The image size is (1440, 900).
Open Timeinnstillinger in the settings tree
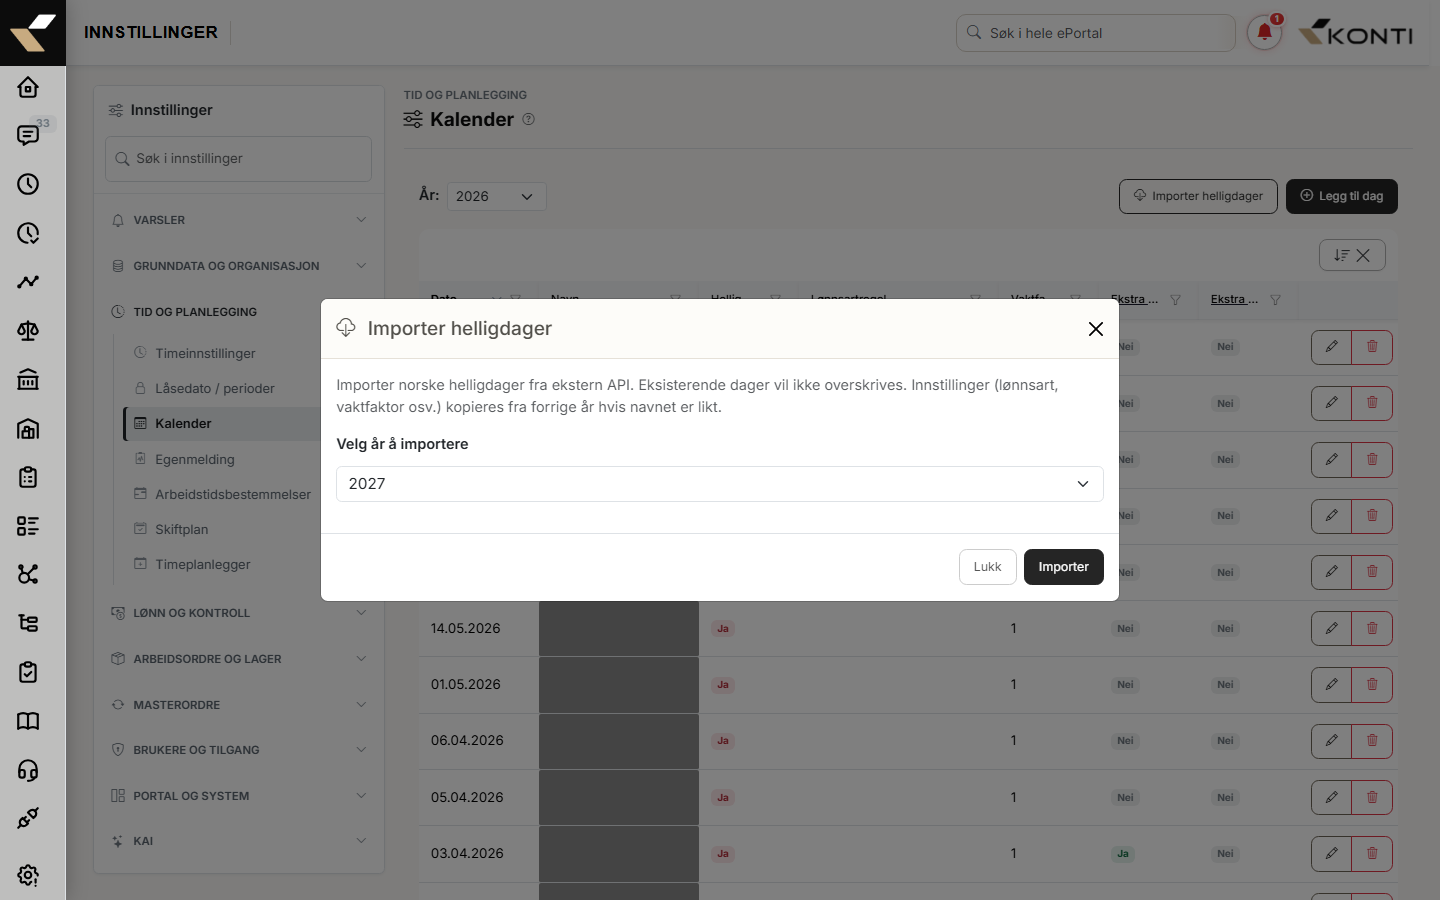(205, 353)
